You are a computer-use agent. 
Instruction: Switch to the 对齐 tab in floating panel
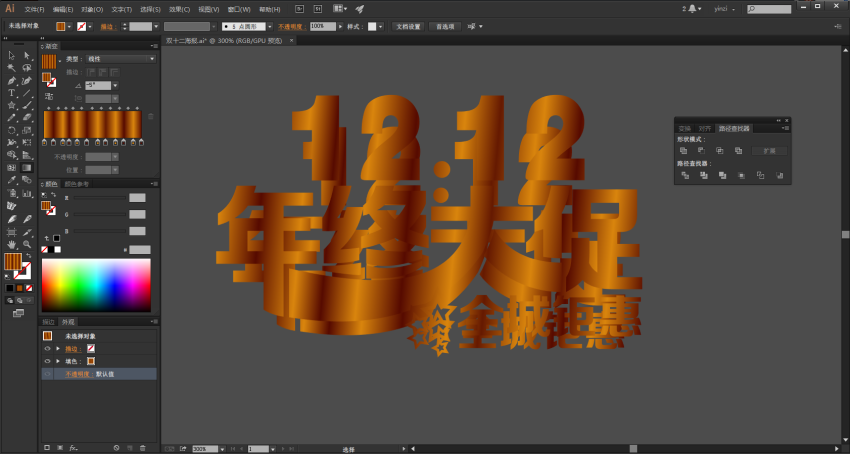coord(704,129)
